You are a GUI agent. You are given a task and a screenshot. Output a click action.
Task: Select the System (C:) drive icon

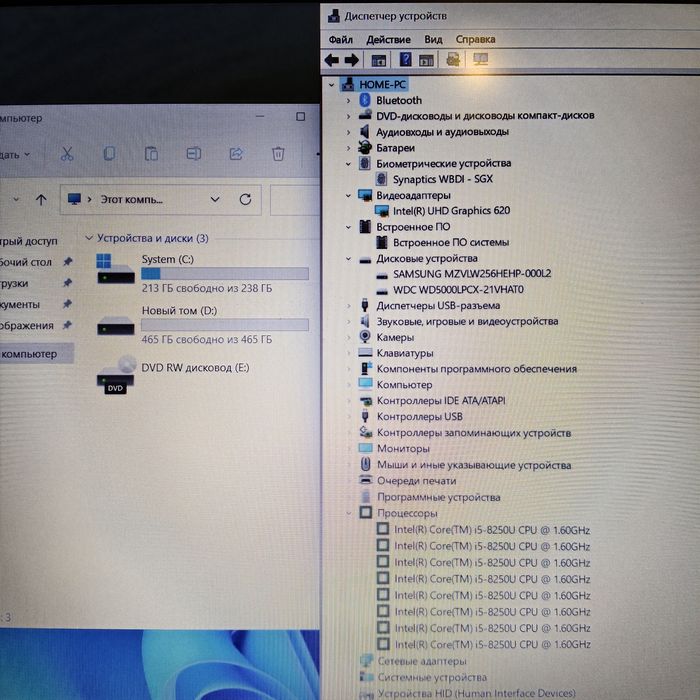point(115,269)
